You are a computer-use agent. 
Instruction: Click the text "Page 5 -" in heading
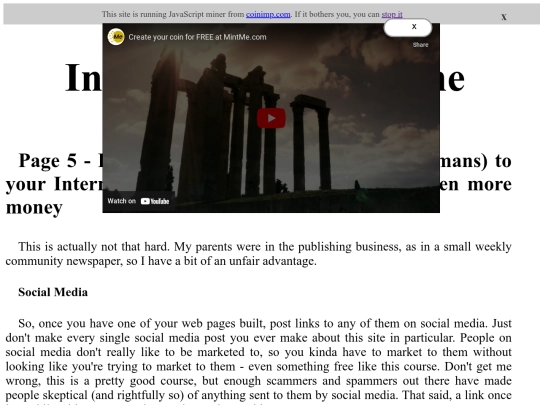tap(54, 161)
